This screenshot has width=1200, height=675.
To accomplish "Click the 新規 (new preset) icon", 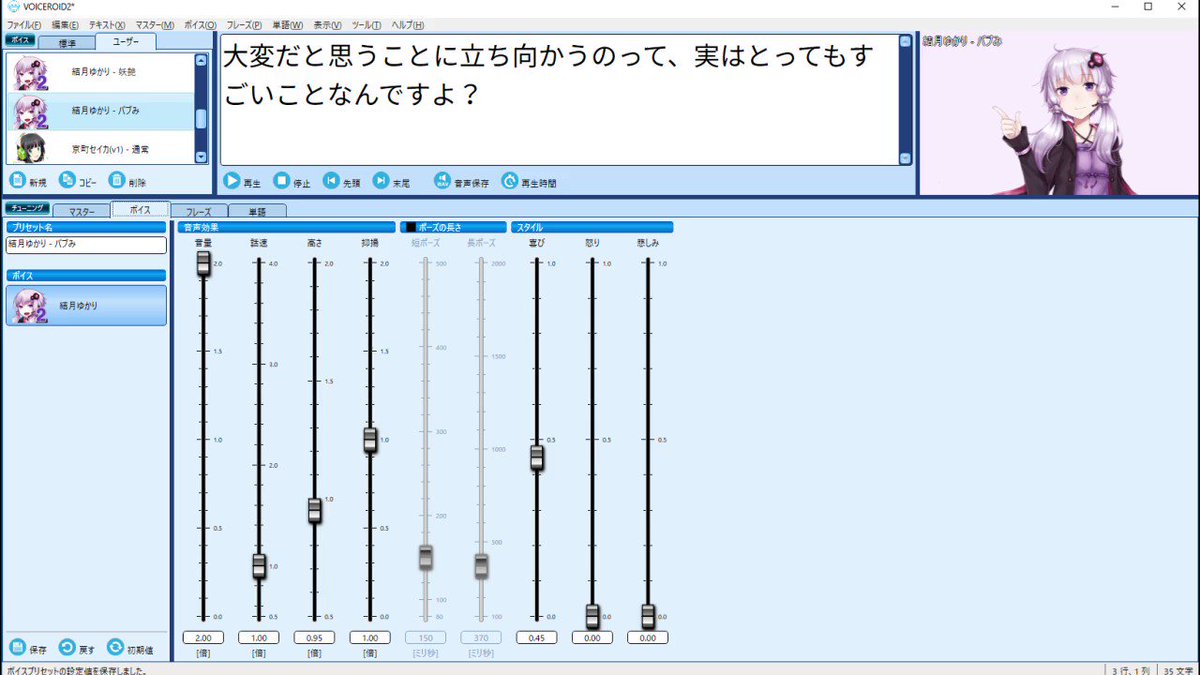I will pos(17,180).
